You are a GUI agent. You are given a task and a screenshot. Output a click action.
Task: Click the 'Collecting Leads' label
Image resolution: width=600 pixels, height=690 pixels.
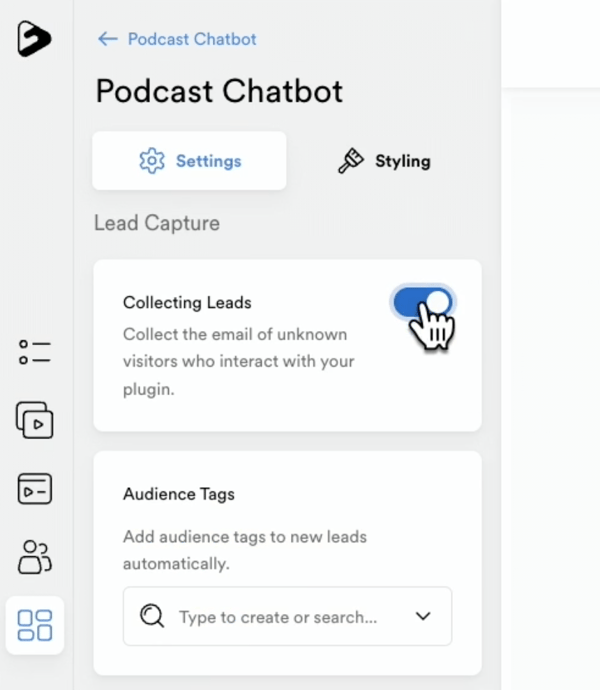tap(187, 303)
